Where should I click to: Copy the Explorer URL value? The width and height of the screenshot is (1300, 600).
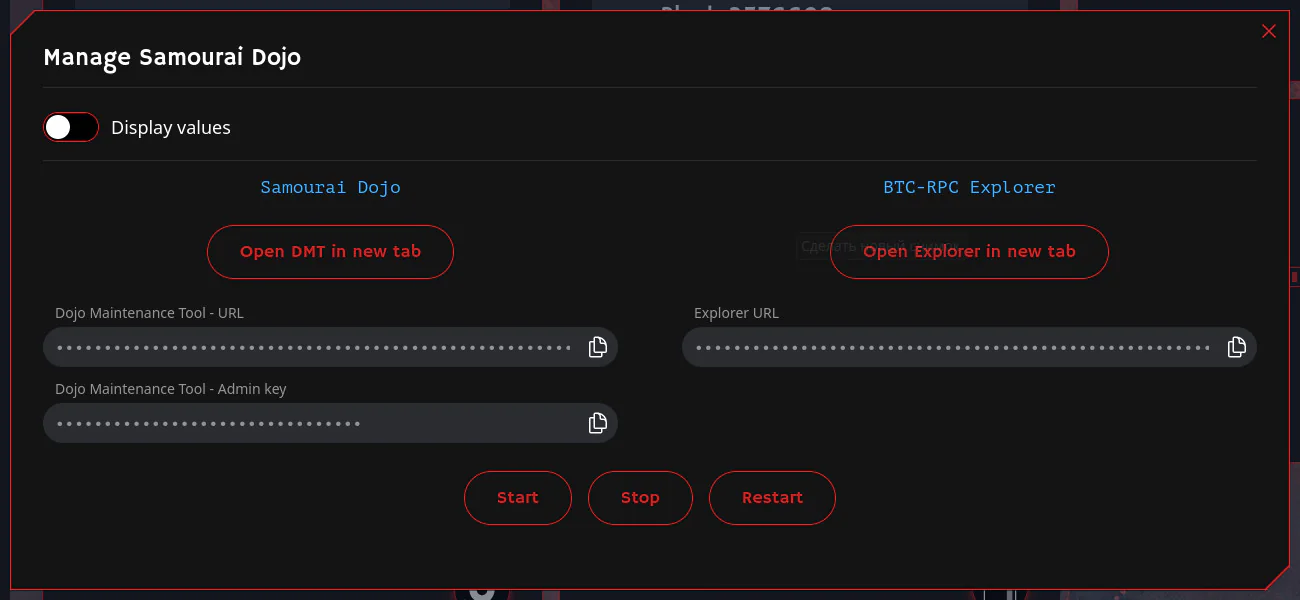click(1236, 347)
